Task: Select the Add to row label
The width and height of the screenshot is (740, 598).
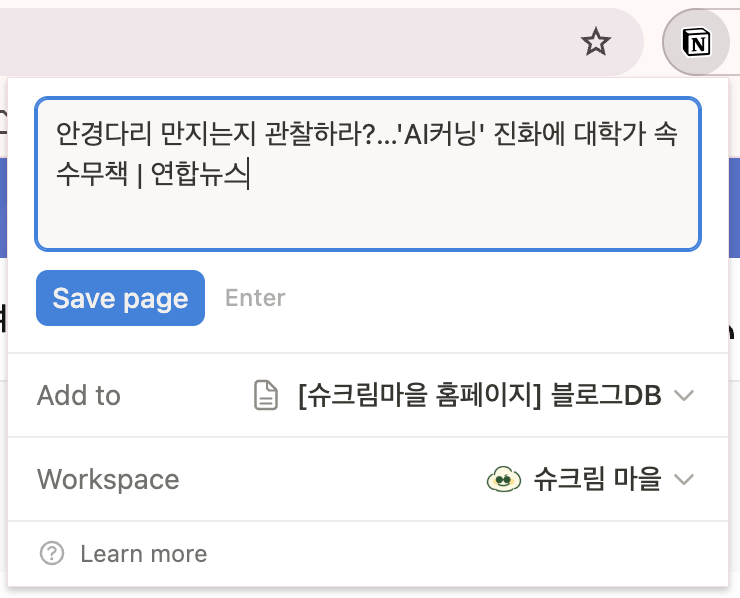Action: (79, 395)
